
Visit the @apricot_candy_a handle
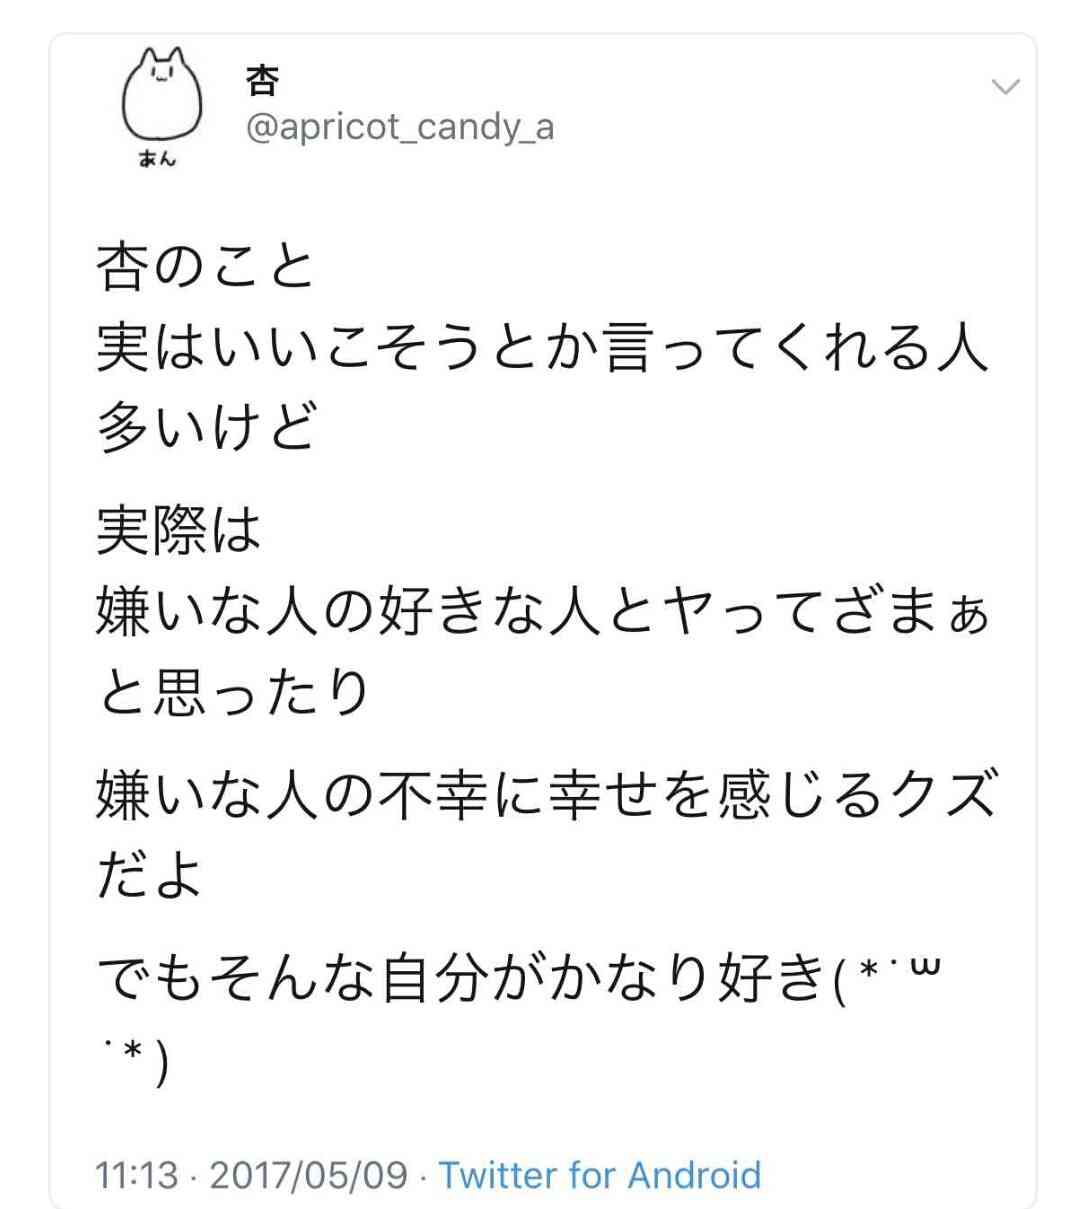point(399,127)
